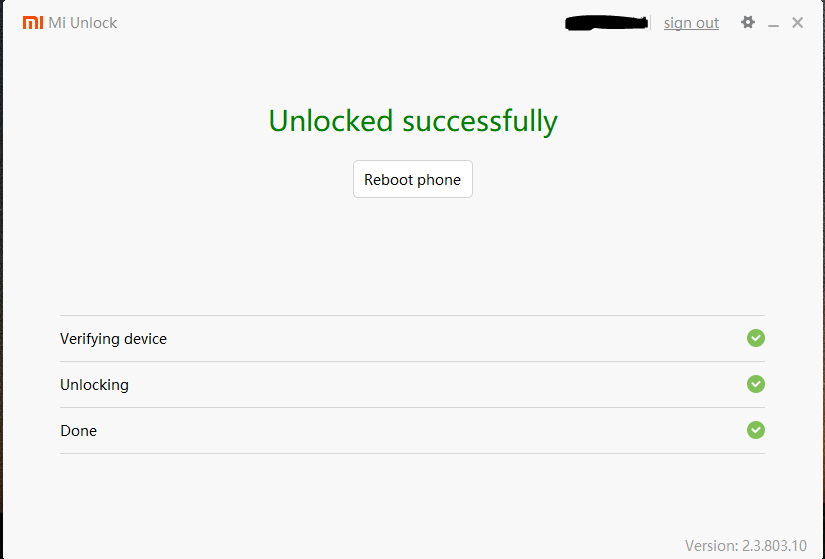Select the "Unlocking" step label

tap(94, 385)
